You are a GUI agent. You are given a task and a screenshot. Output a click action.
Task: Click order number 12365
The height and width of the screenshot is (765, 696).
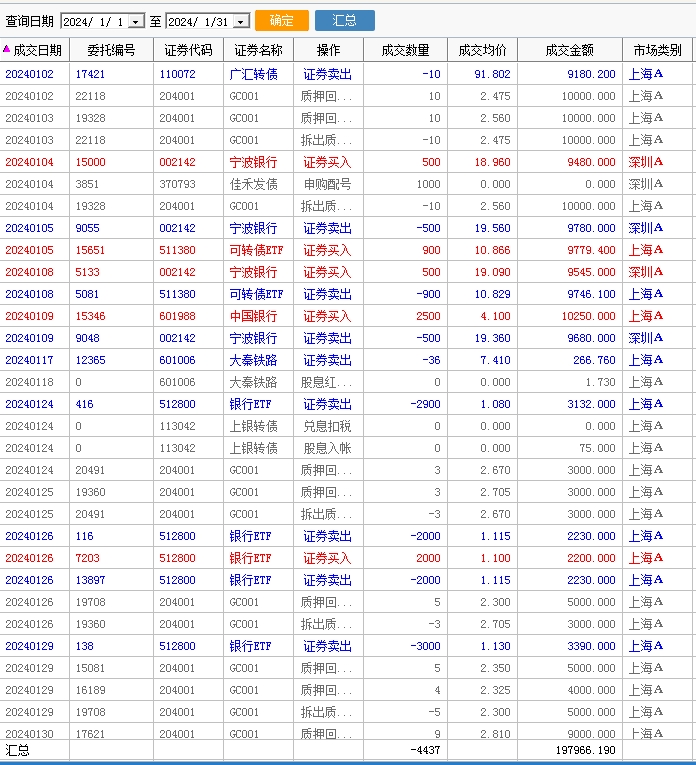click(x=90, y=360)
